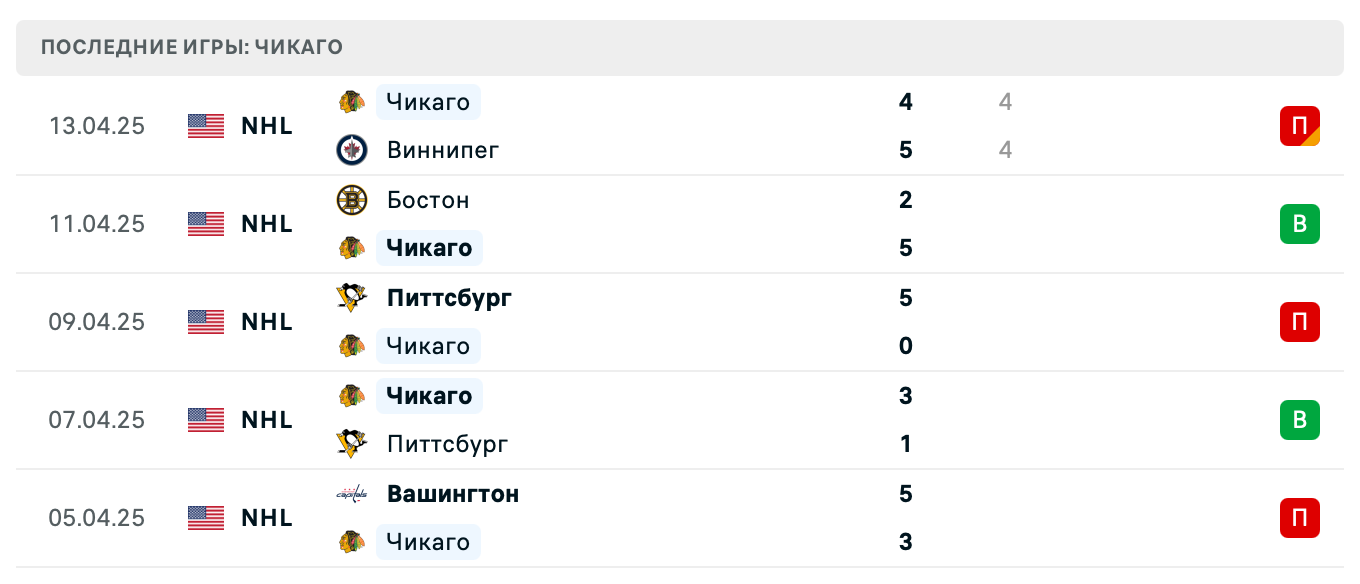Open the Виннипег team link
The image size is (1360, 584).
(x=442, y=150)
